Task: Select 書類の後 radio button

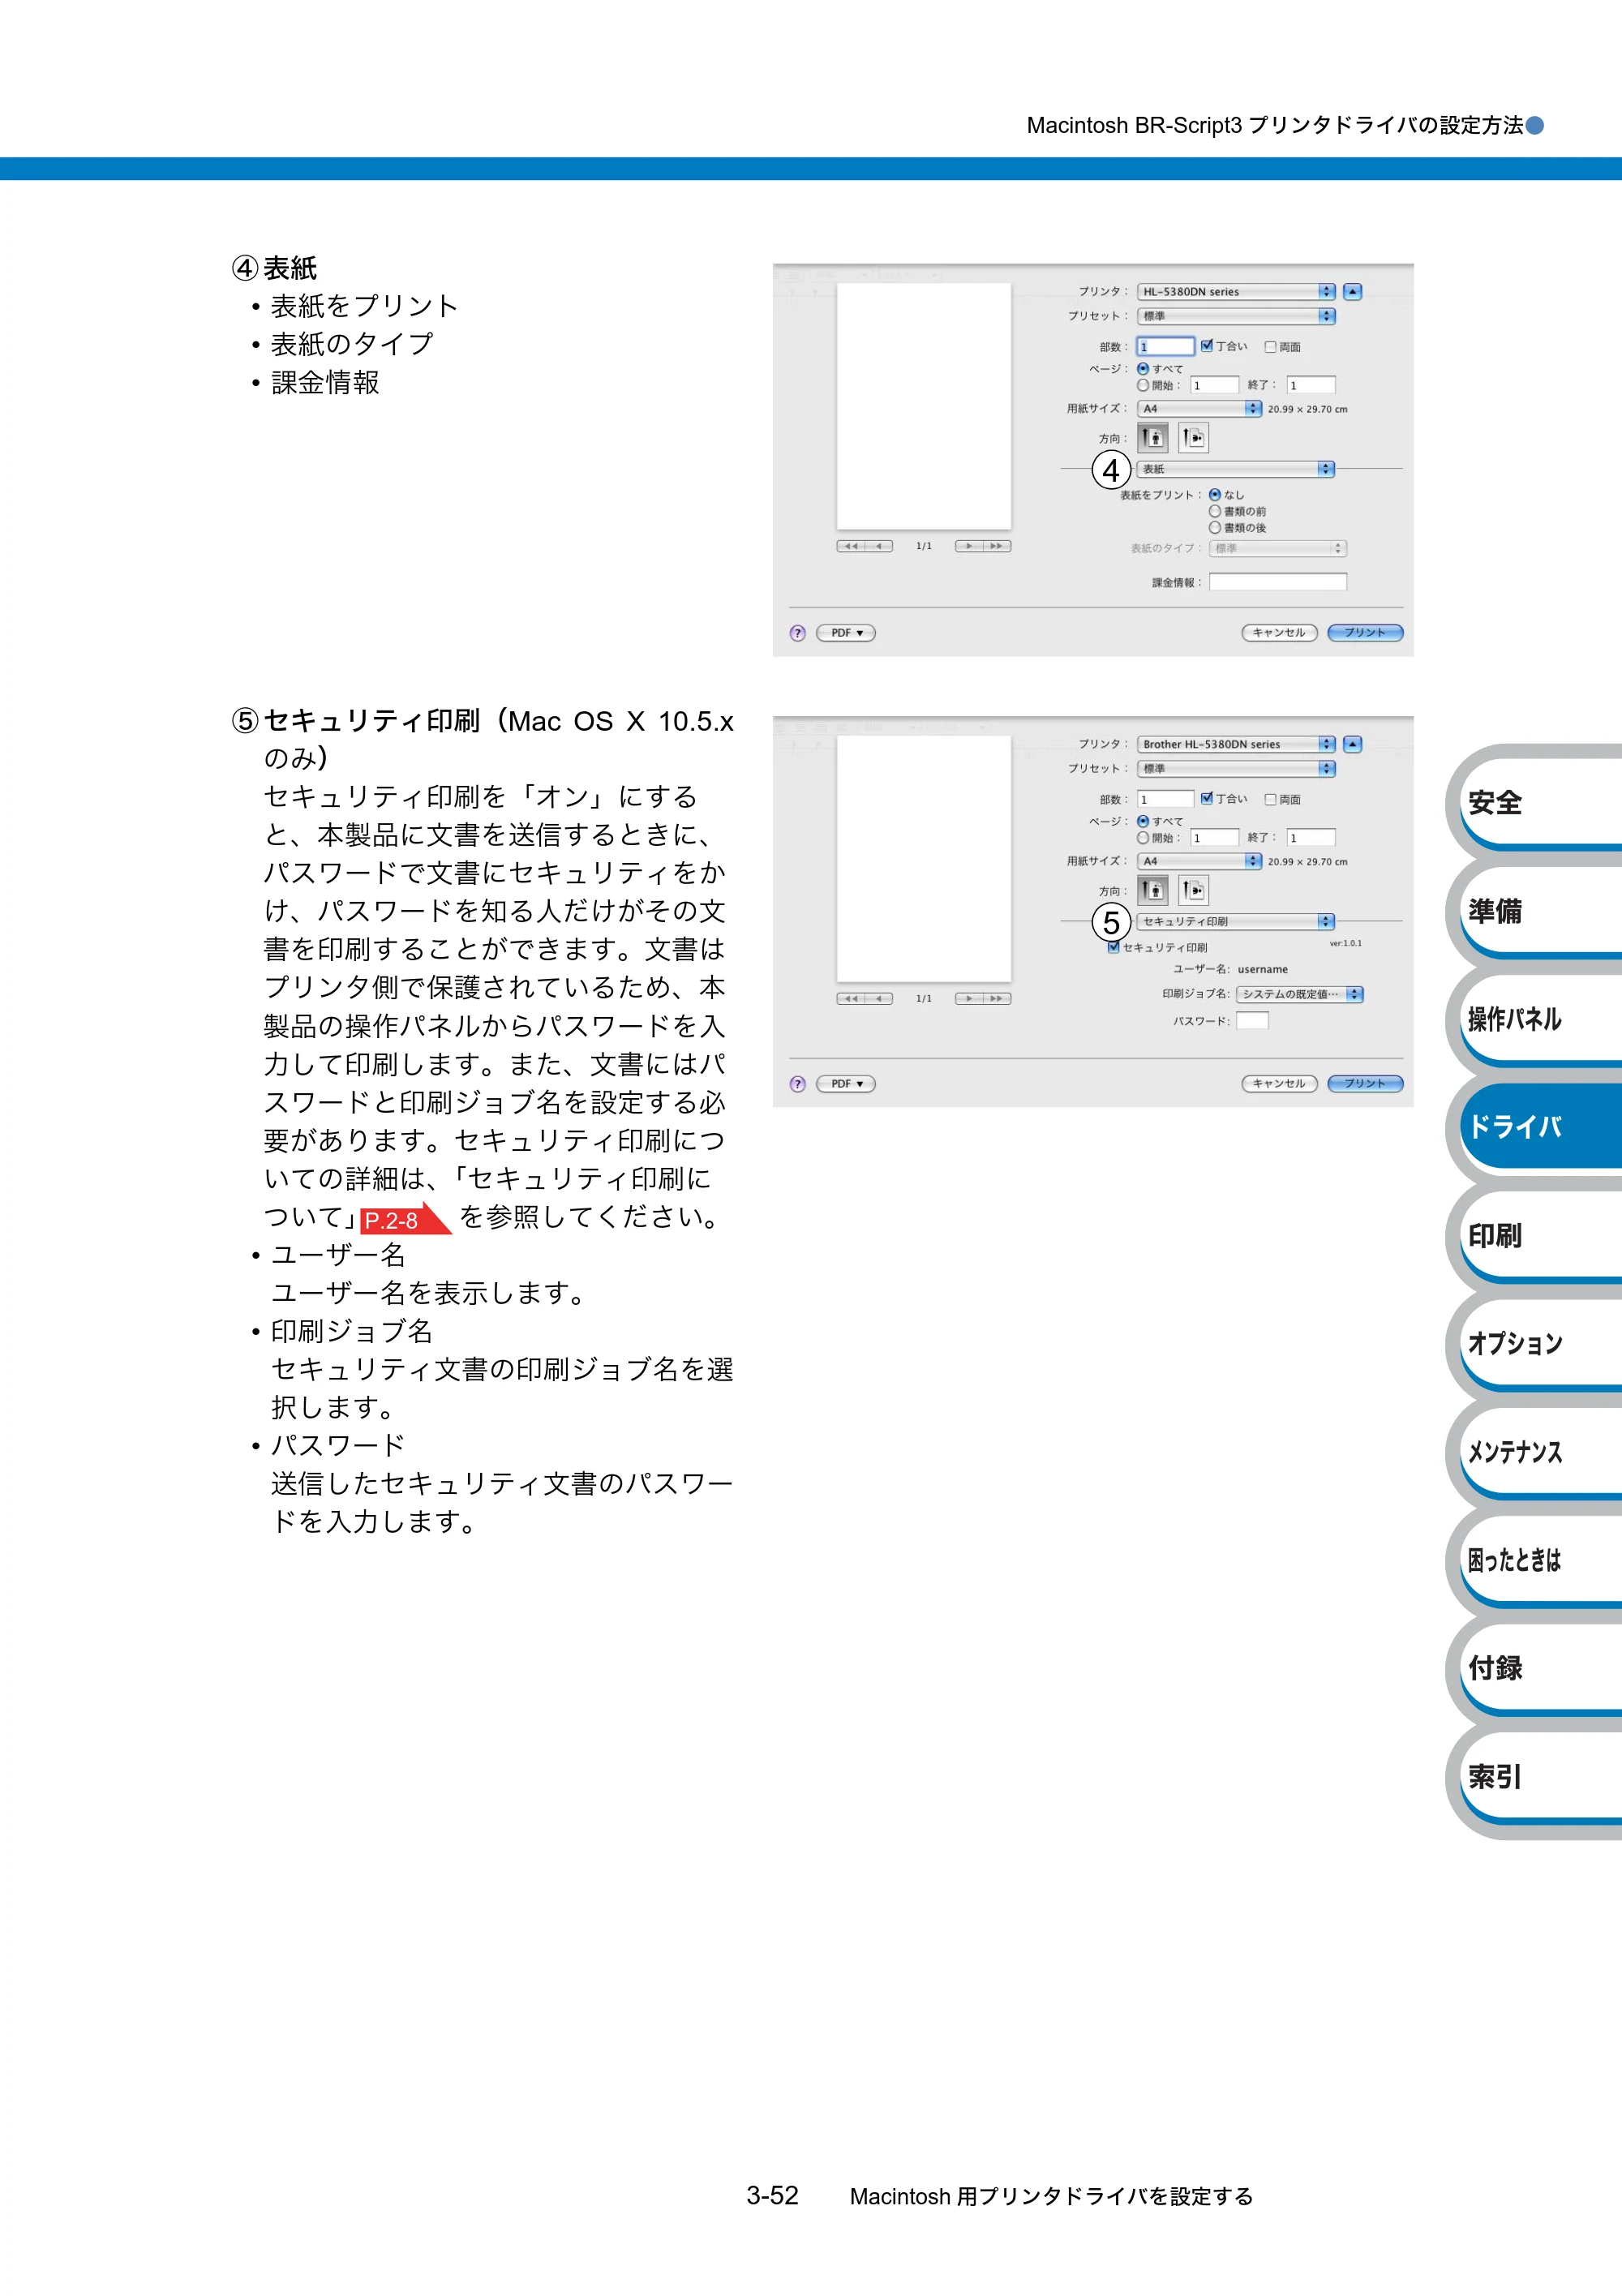Action: click(1215, 527)
